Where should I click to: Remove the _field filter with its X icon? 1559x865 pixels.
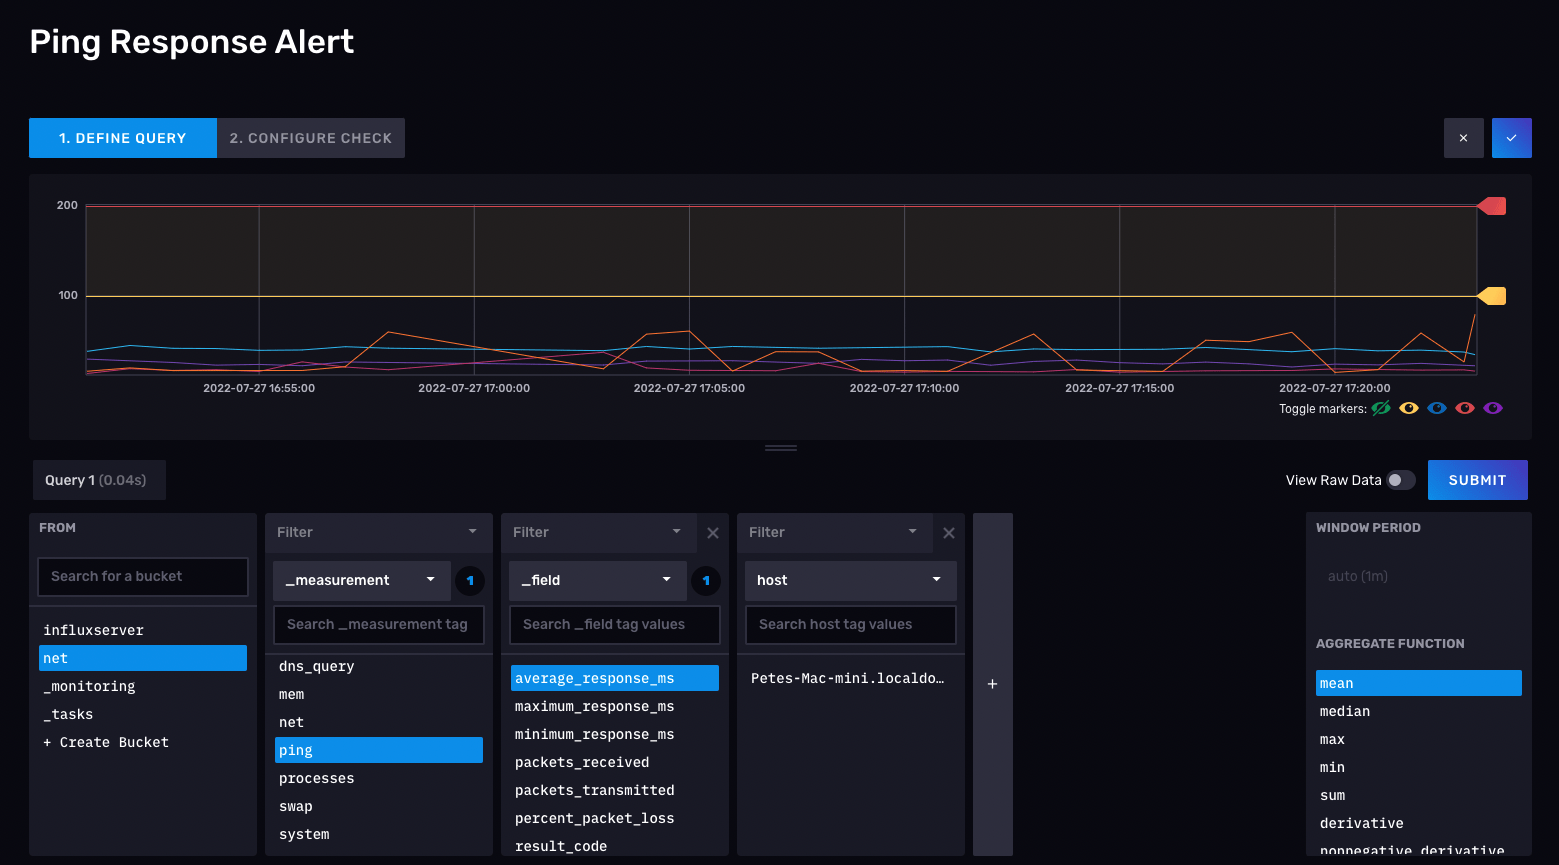pos(713,533)
